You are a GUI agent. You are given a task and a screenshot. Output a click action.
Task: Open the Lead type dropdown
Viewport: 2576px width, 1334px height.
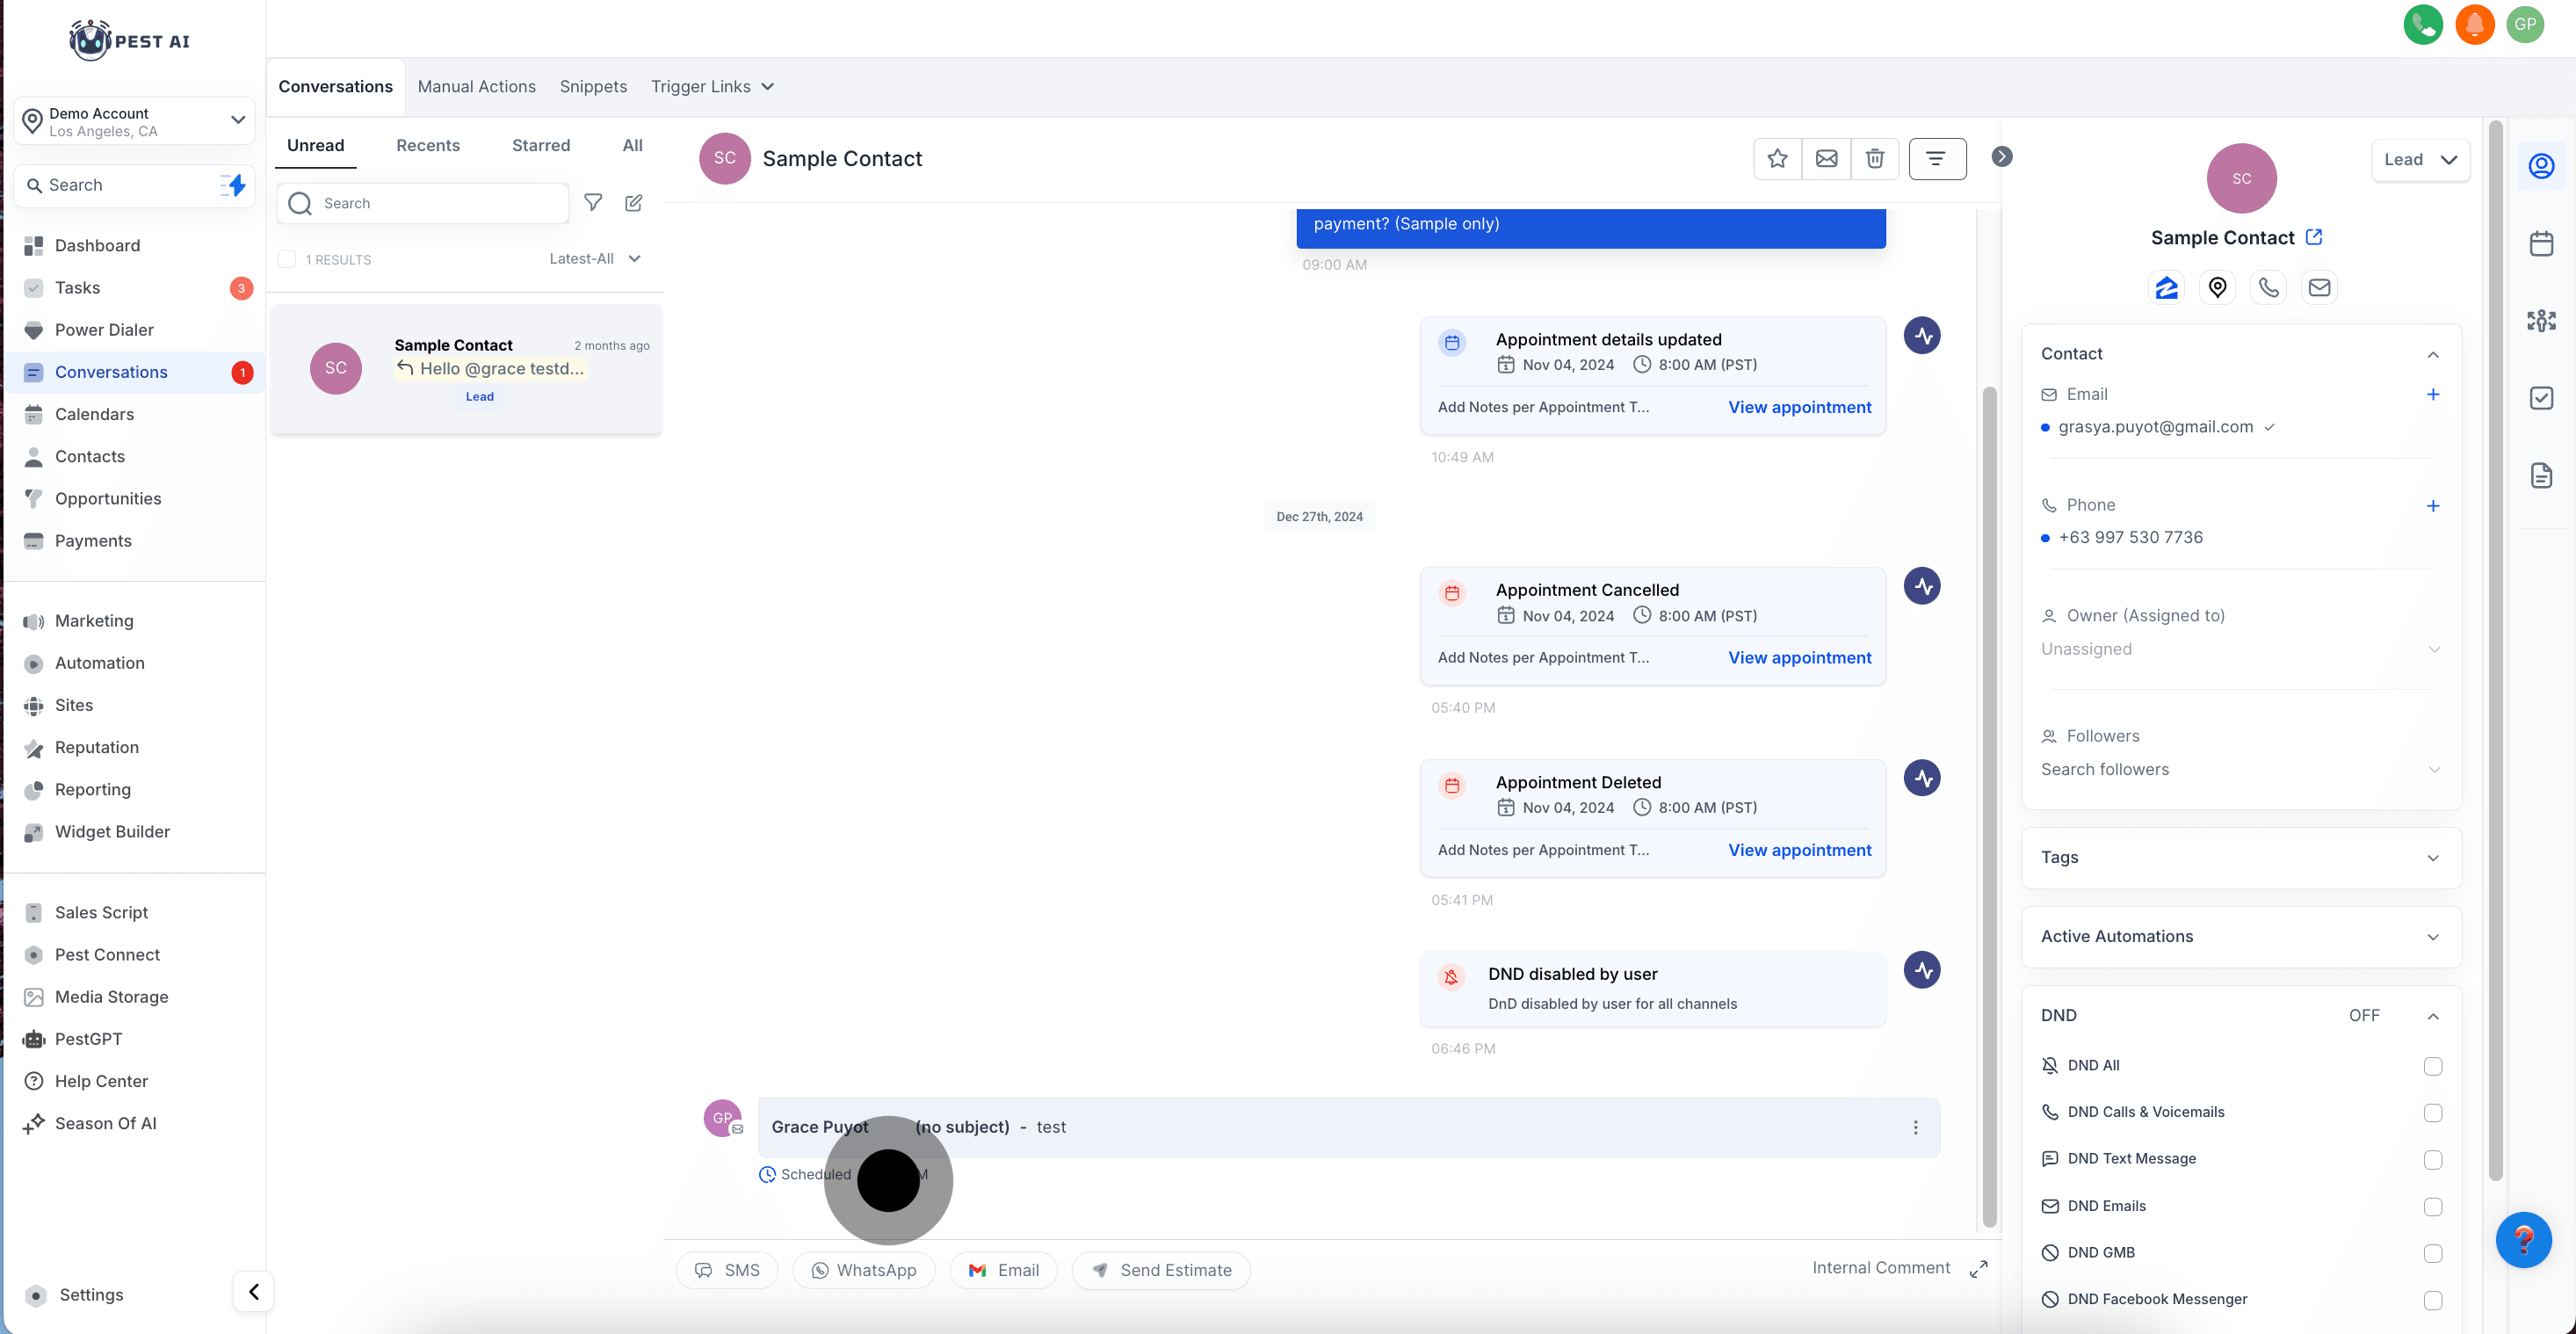[2419, 160]
